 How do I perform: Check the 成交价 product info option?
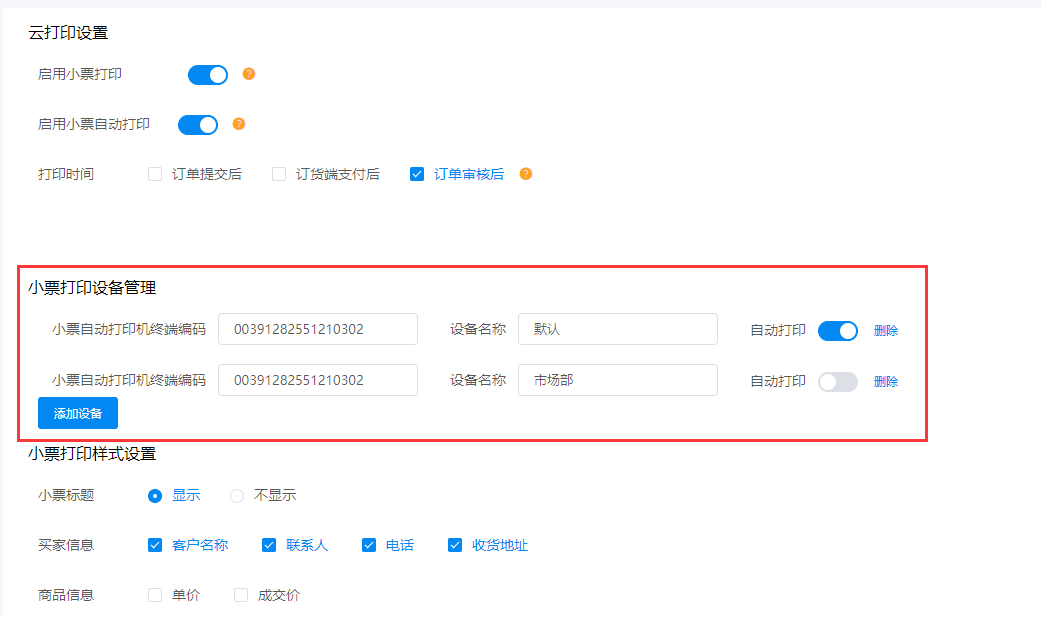(241, 595)
